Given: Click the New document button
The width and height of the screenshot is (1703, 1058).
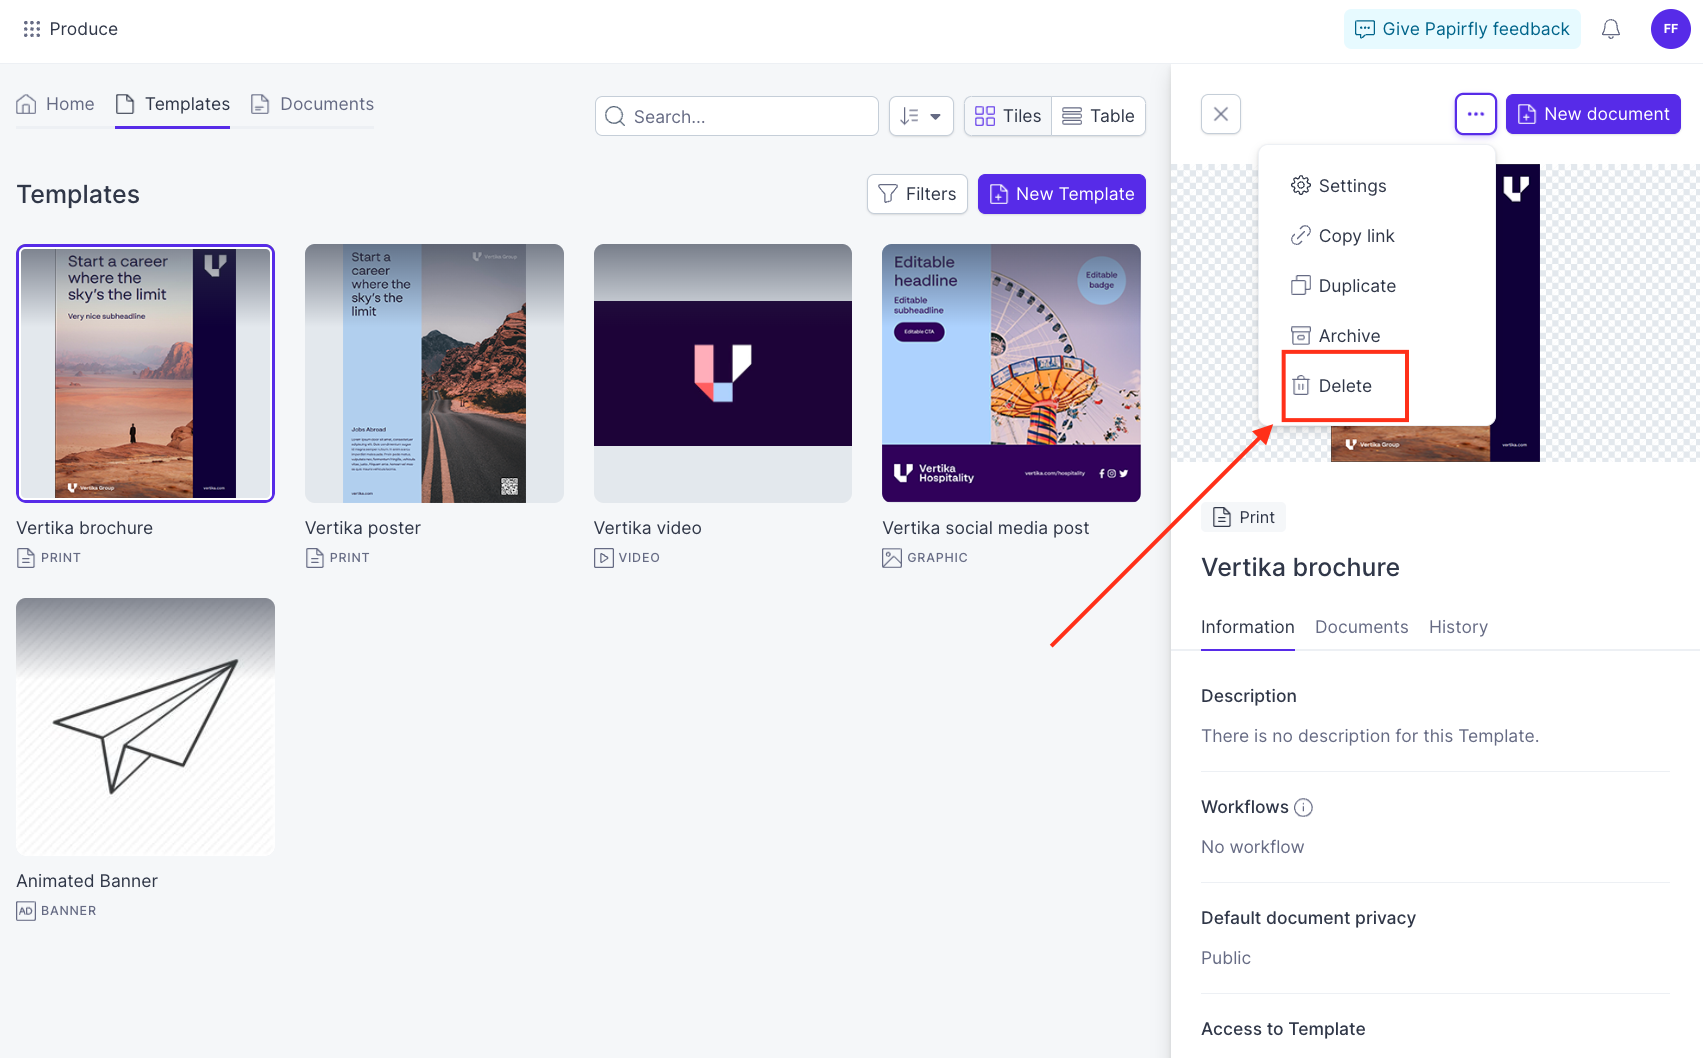Looking at the screenshot, I should [1593, 114].
